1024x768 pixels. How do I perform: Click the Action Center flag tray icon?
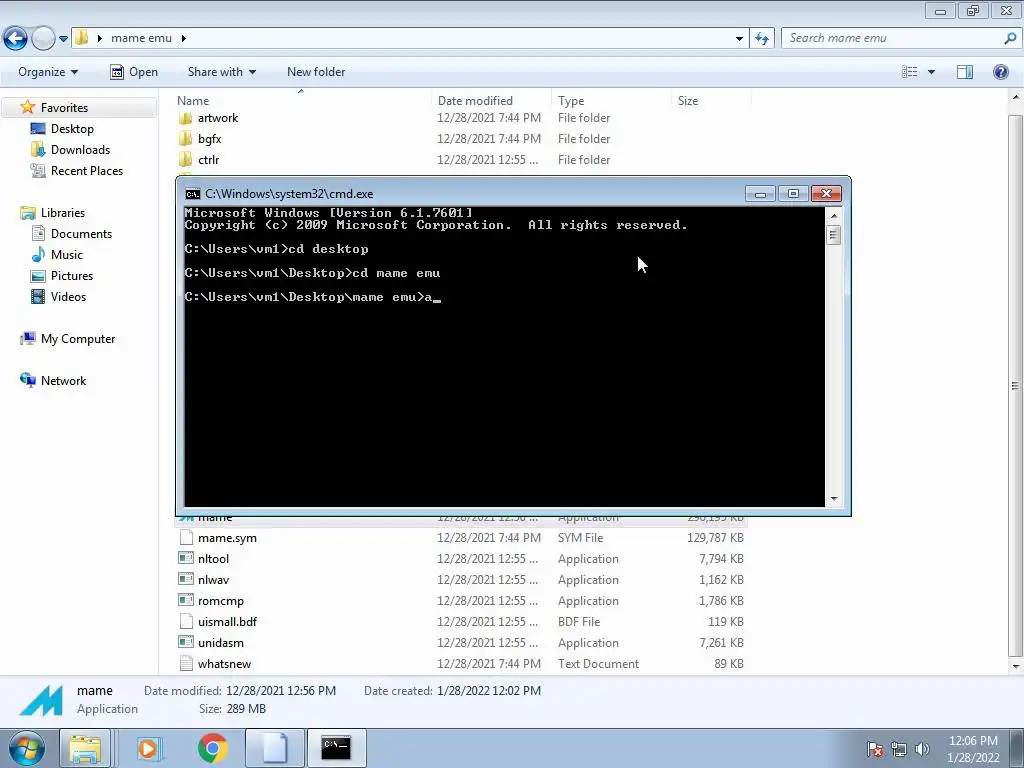tap(875, 749)
